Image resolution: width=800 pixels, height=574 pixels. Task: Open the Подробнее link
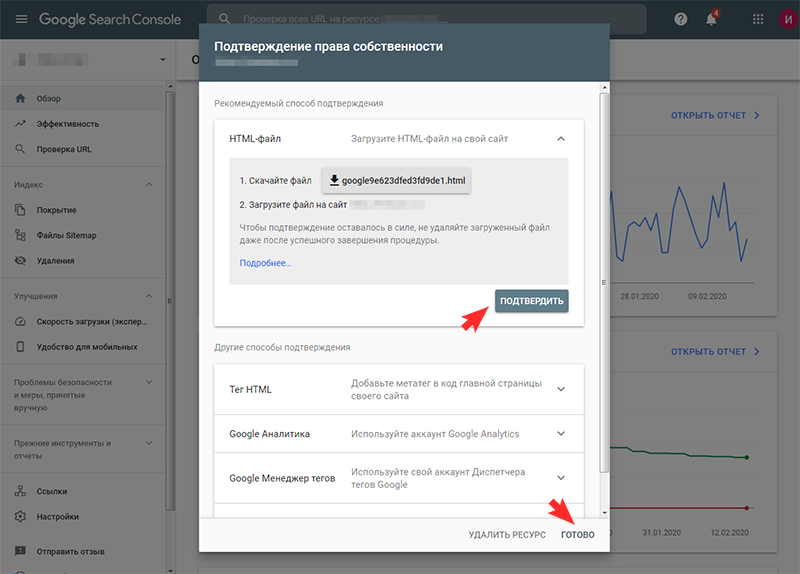point(265,263)
